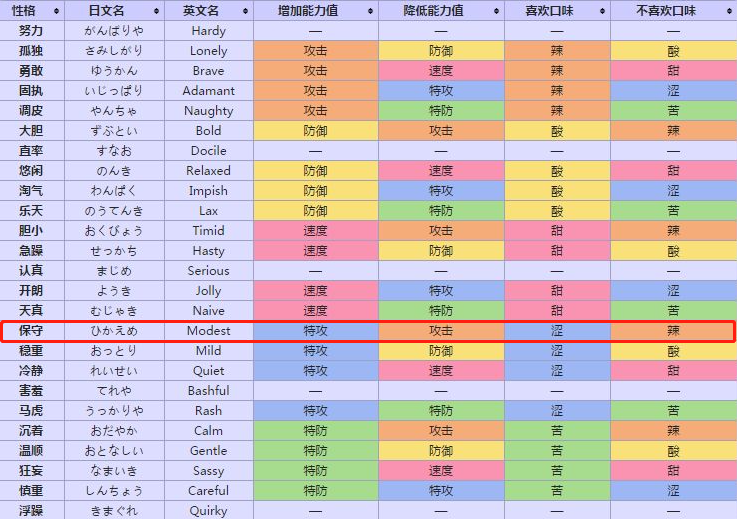This screenshot has height=519, width=737.
Task: Sort by 喜欢口味 column sort arrows
Action: [x=602, y=11]
